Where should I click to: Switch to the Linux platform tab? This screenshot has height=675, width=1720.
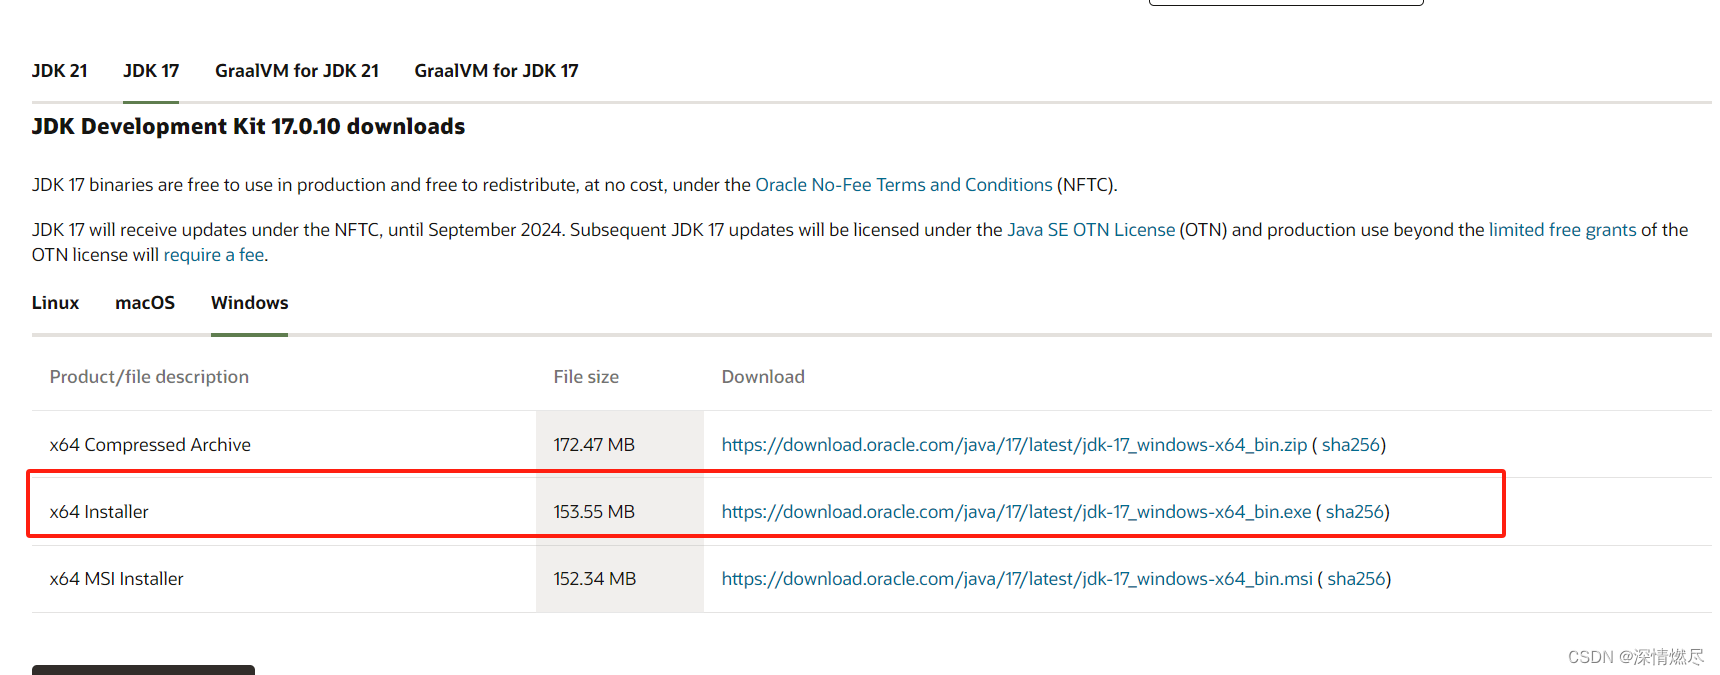(x=55, y=302)
